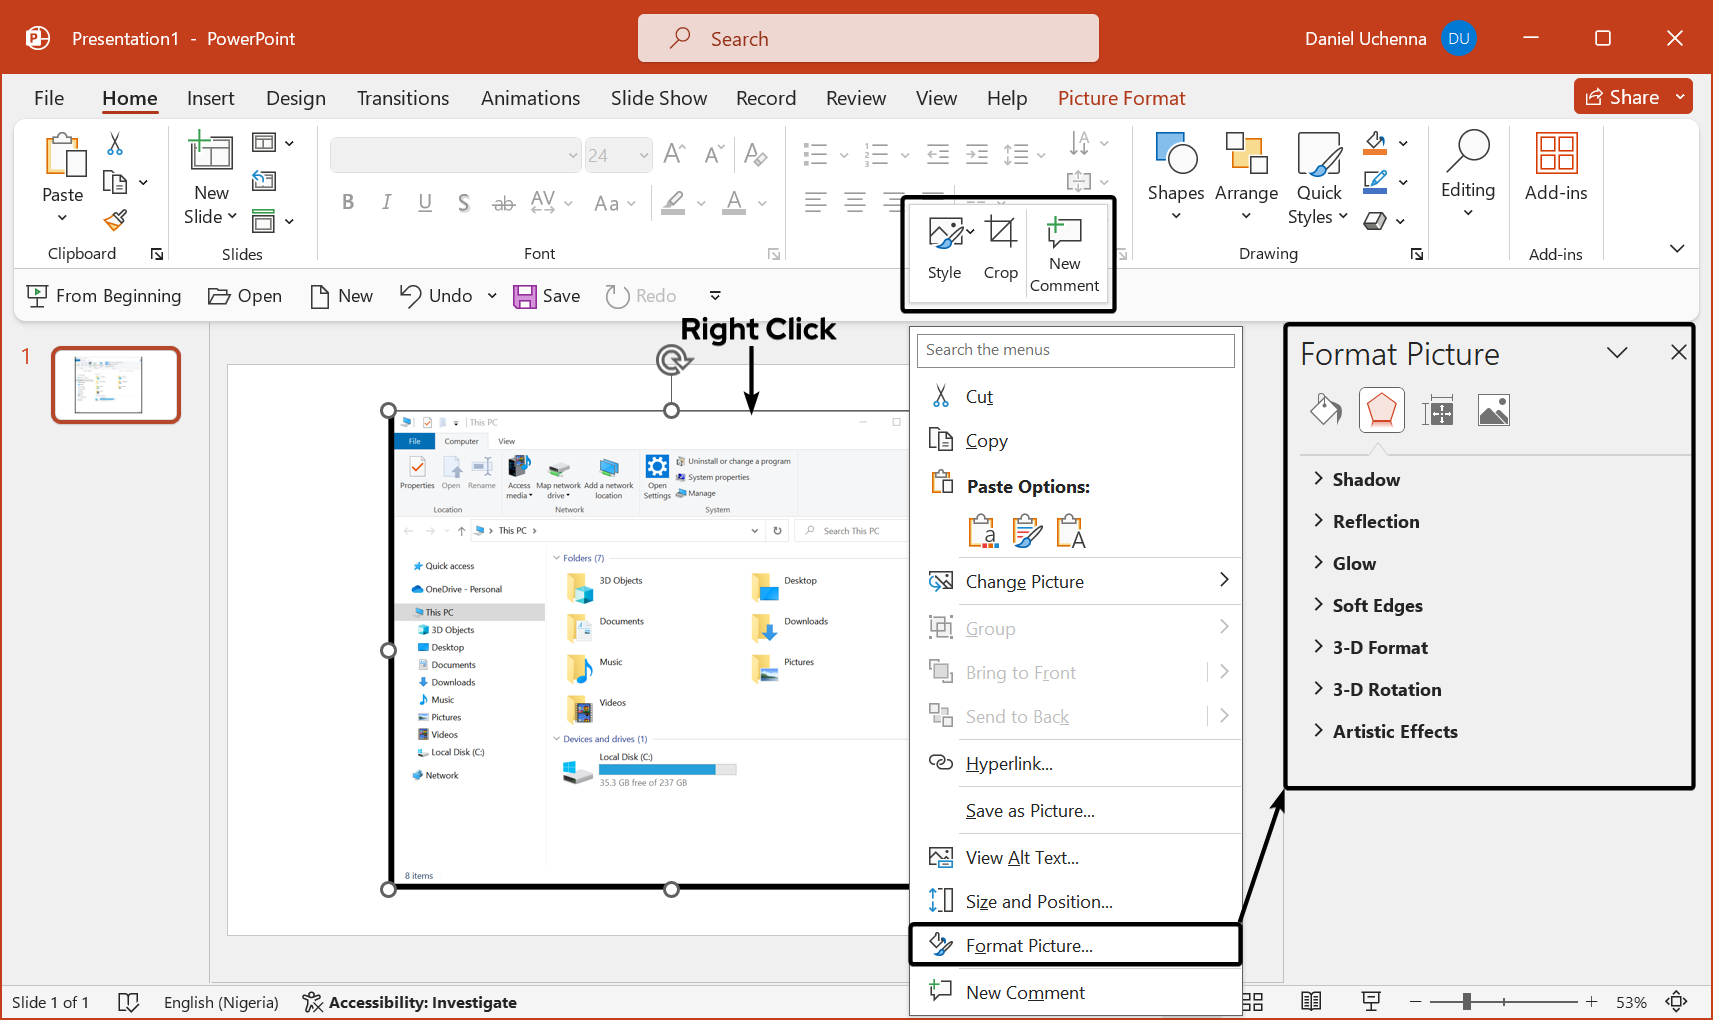Expand the Shadow section
This screenshot has height=1020, width=1713.
[x=1365, y=480]
